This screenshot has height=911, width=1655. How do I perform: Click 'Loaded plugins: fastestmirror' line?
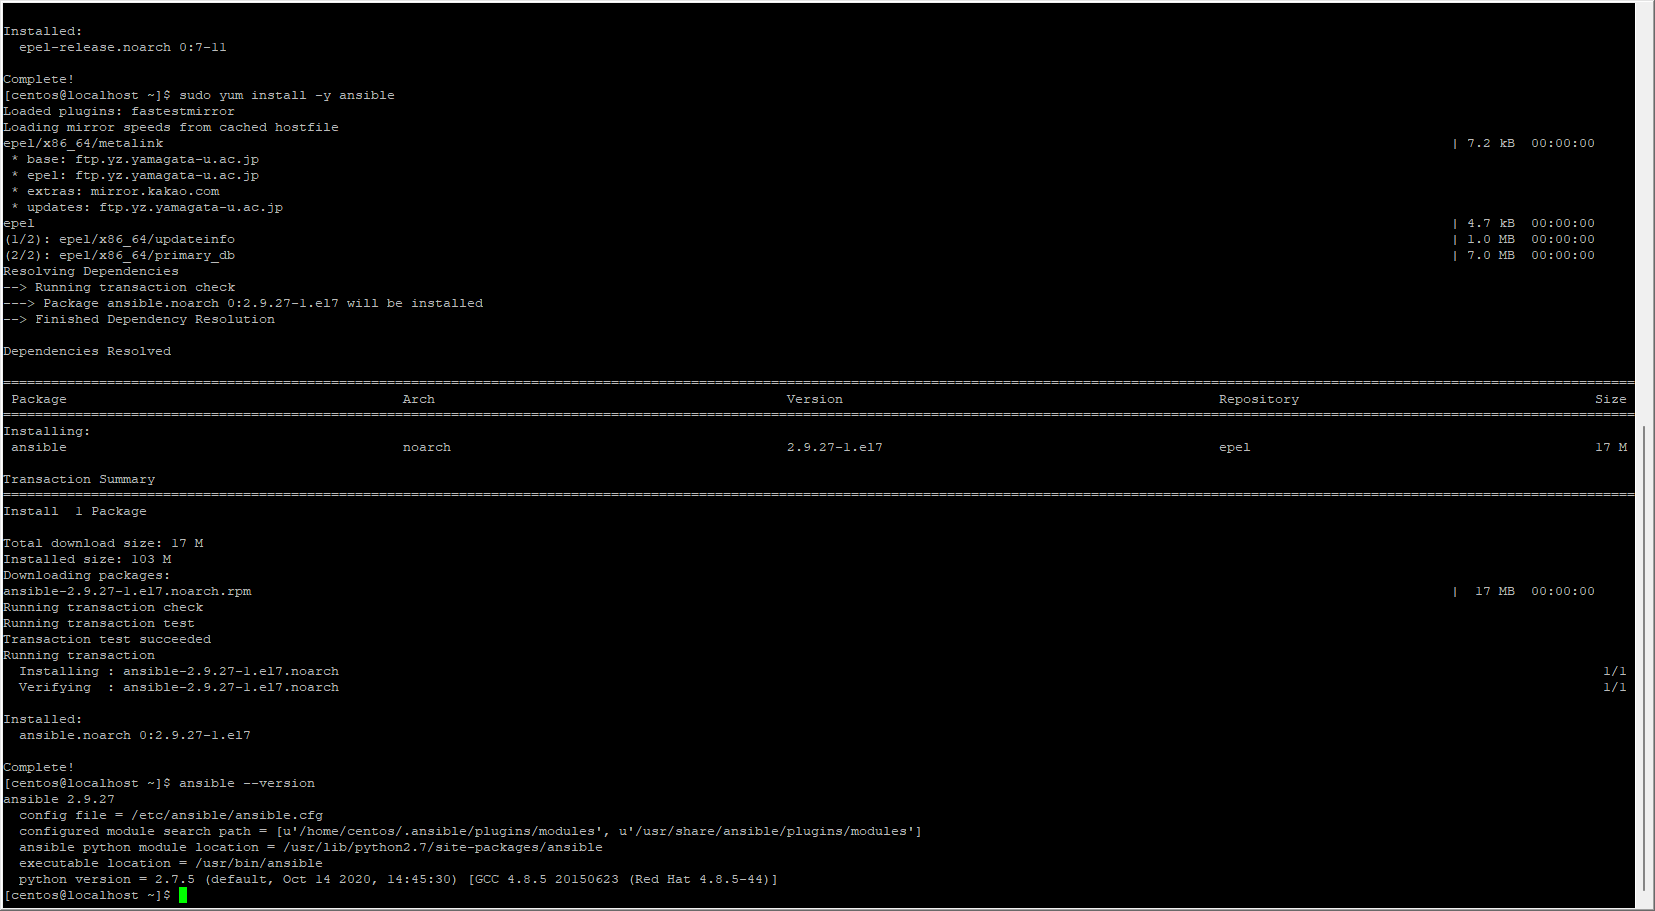click(119, 111)
